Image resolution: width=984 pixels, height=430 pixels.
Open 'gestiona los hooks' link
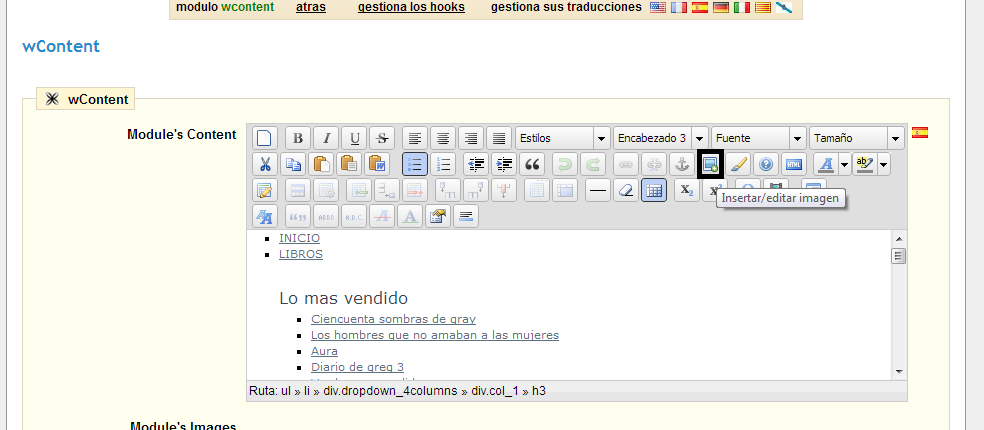tap(411, 8)
